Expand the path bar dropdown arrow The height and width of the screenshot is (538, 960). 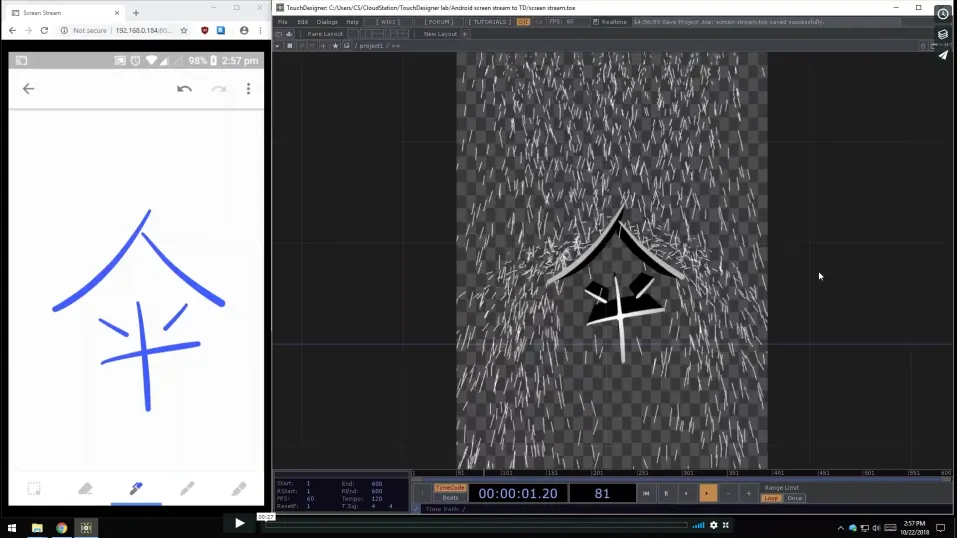(x=277, y=46)
